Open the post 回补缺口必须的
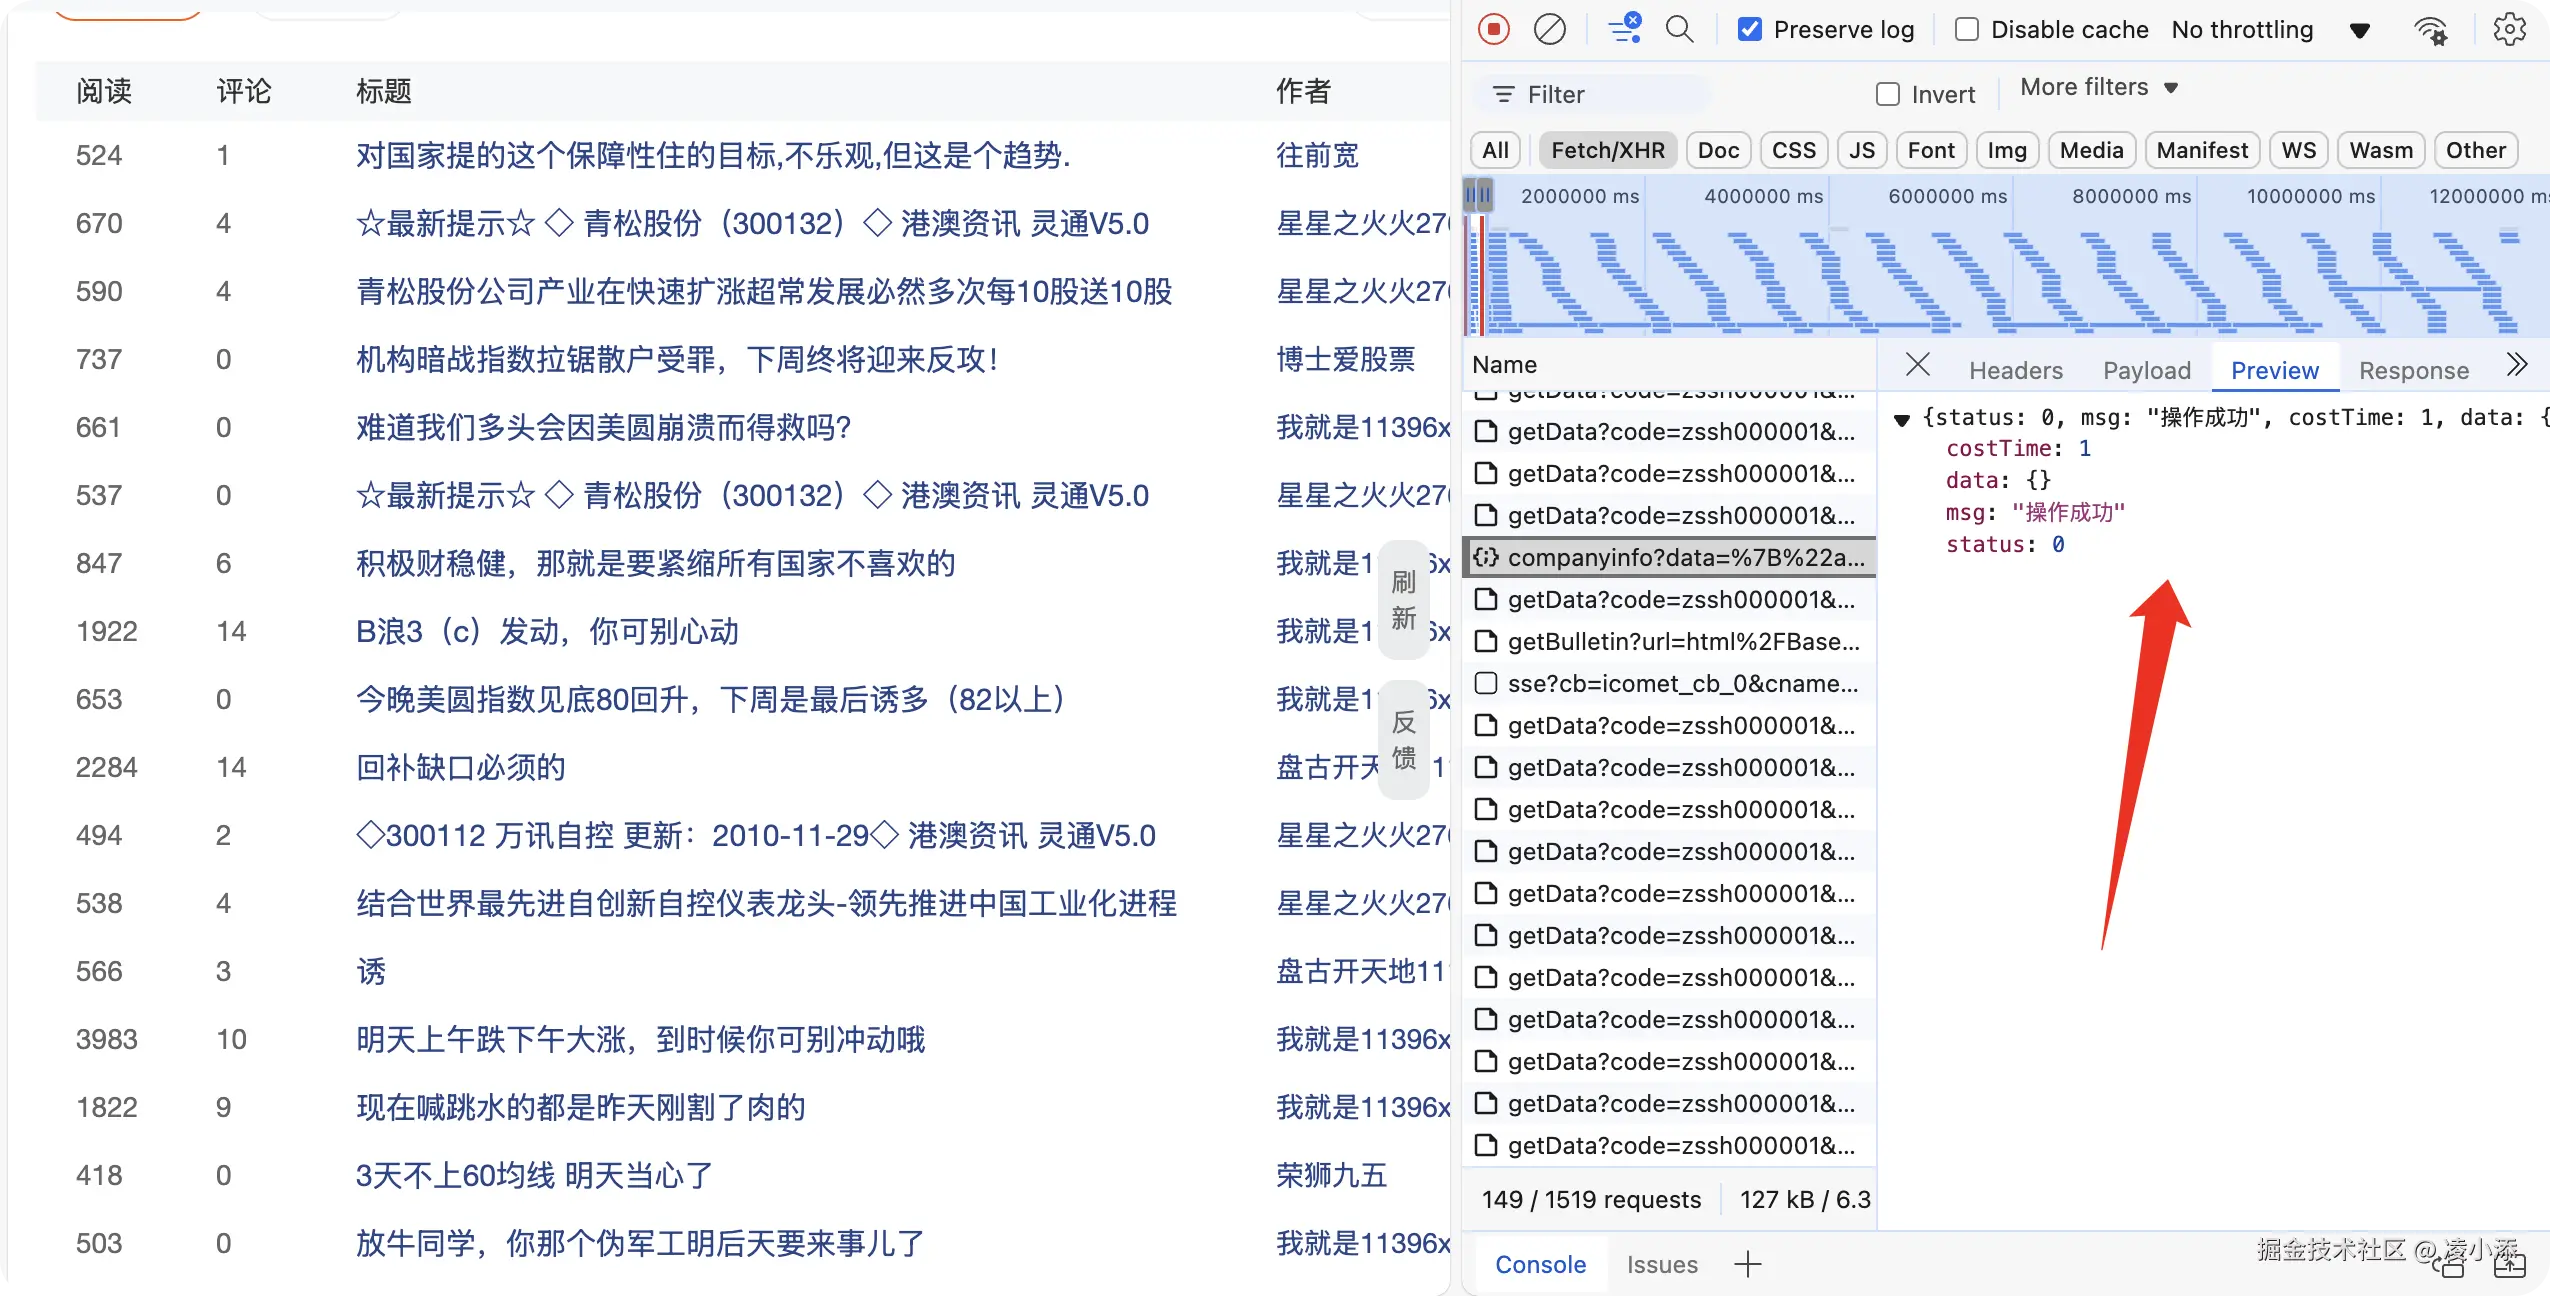Viewport: 2550px width, 1296px height. click(x=461, y=767)
